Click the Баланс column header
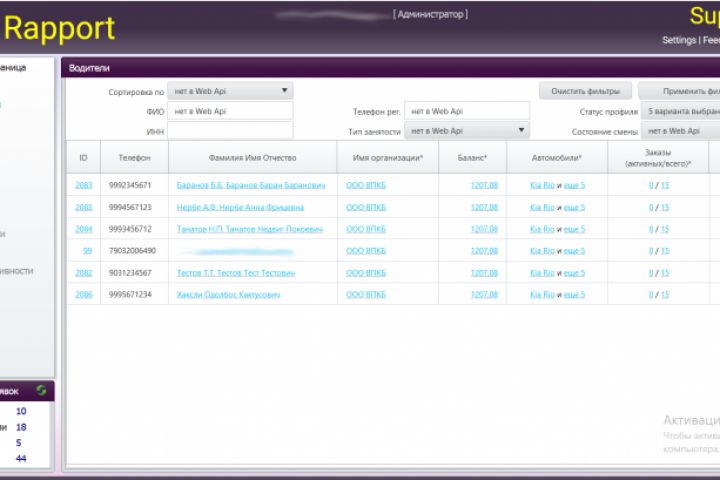This screenshot has width=720, height=480. (472, 158)
